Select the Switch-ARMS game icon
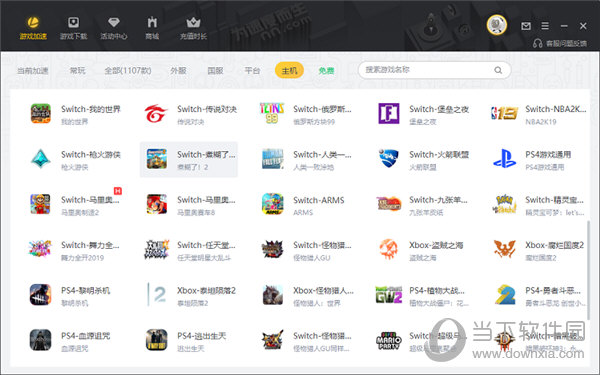This screenshot has width=600, height=375. point(272,204)
